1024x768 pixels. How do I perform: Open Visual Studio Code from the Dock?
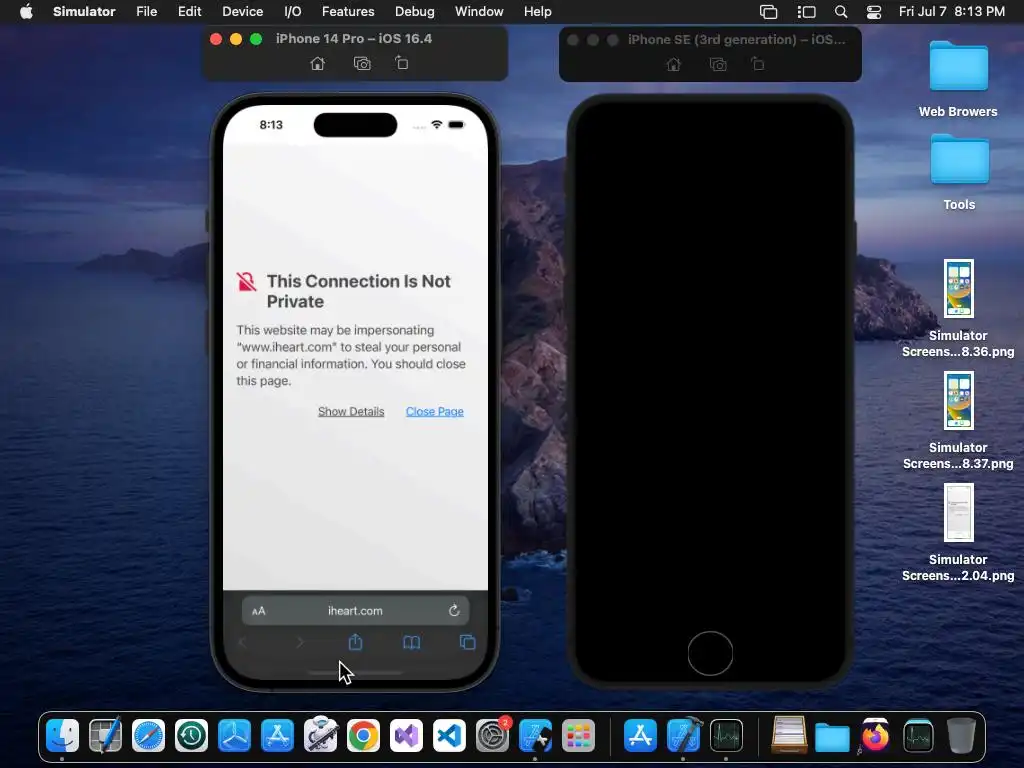pos(449,735)
